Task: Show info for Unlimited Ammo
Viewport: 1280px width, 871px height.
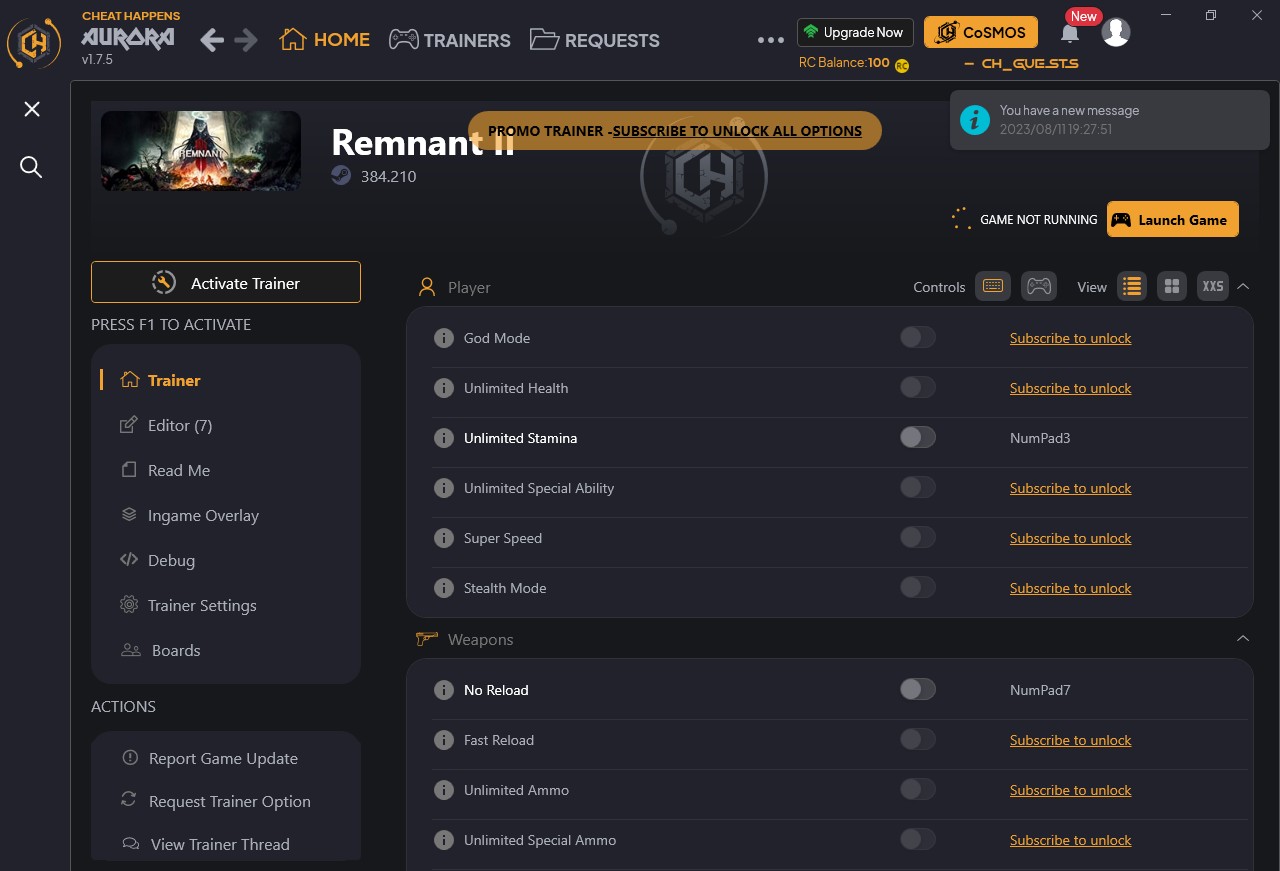Action: (x=444, y=790)
